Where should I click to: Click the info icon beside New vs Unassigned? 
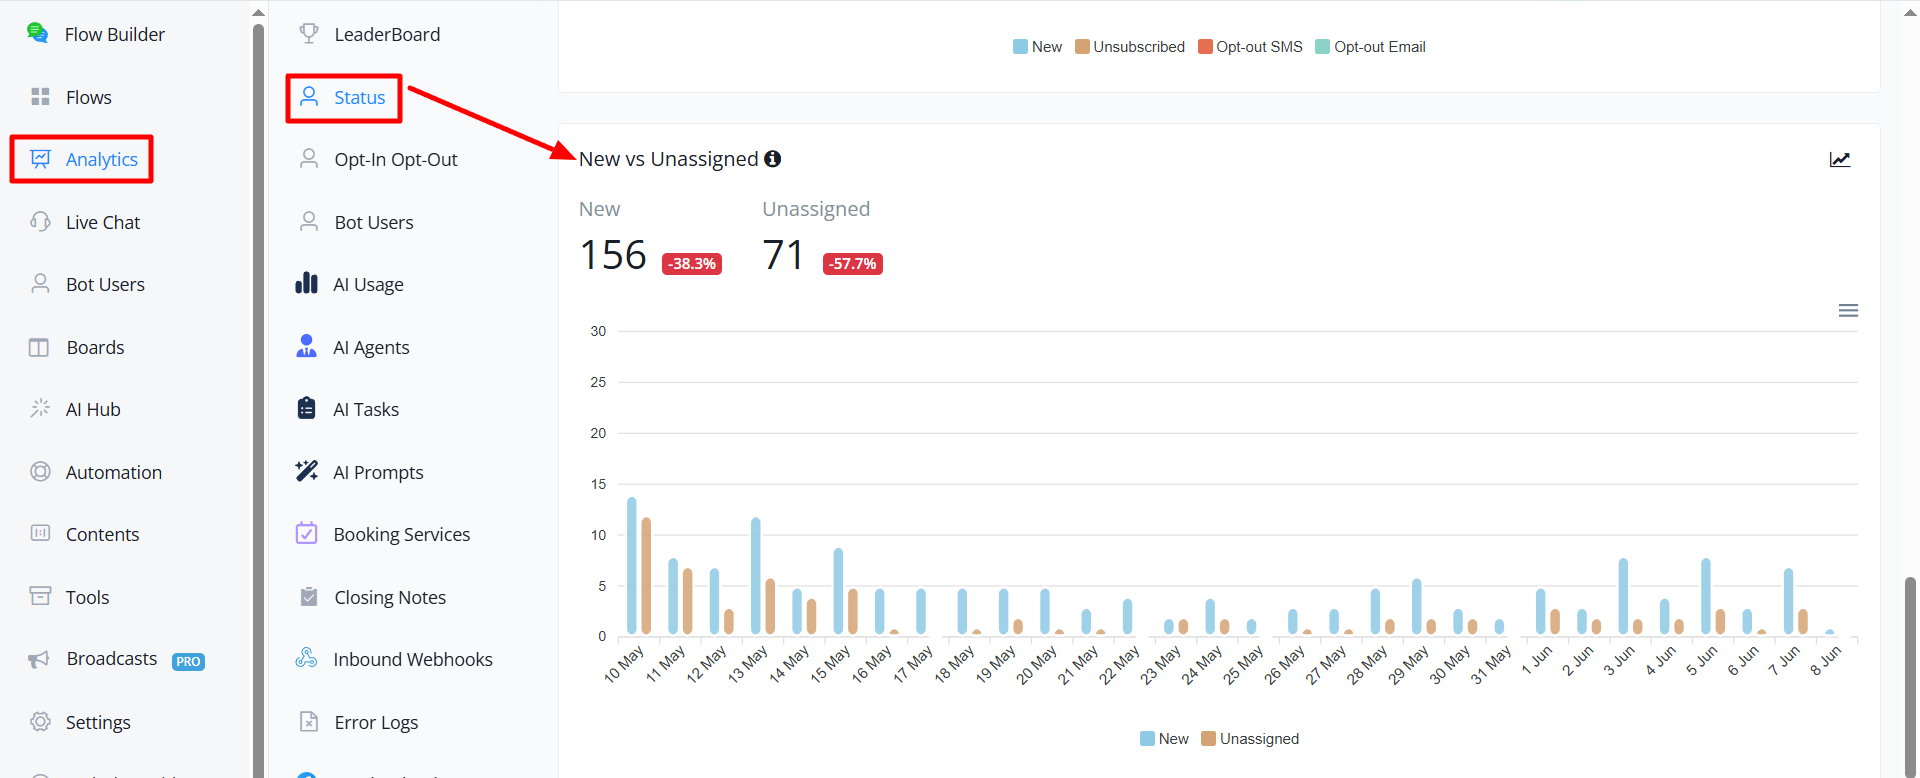tap(772, 159)
